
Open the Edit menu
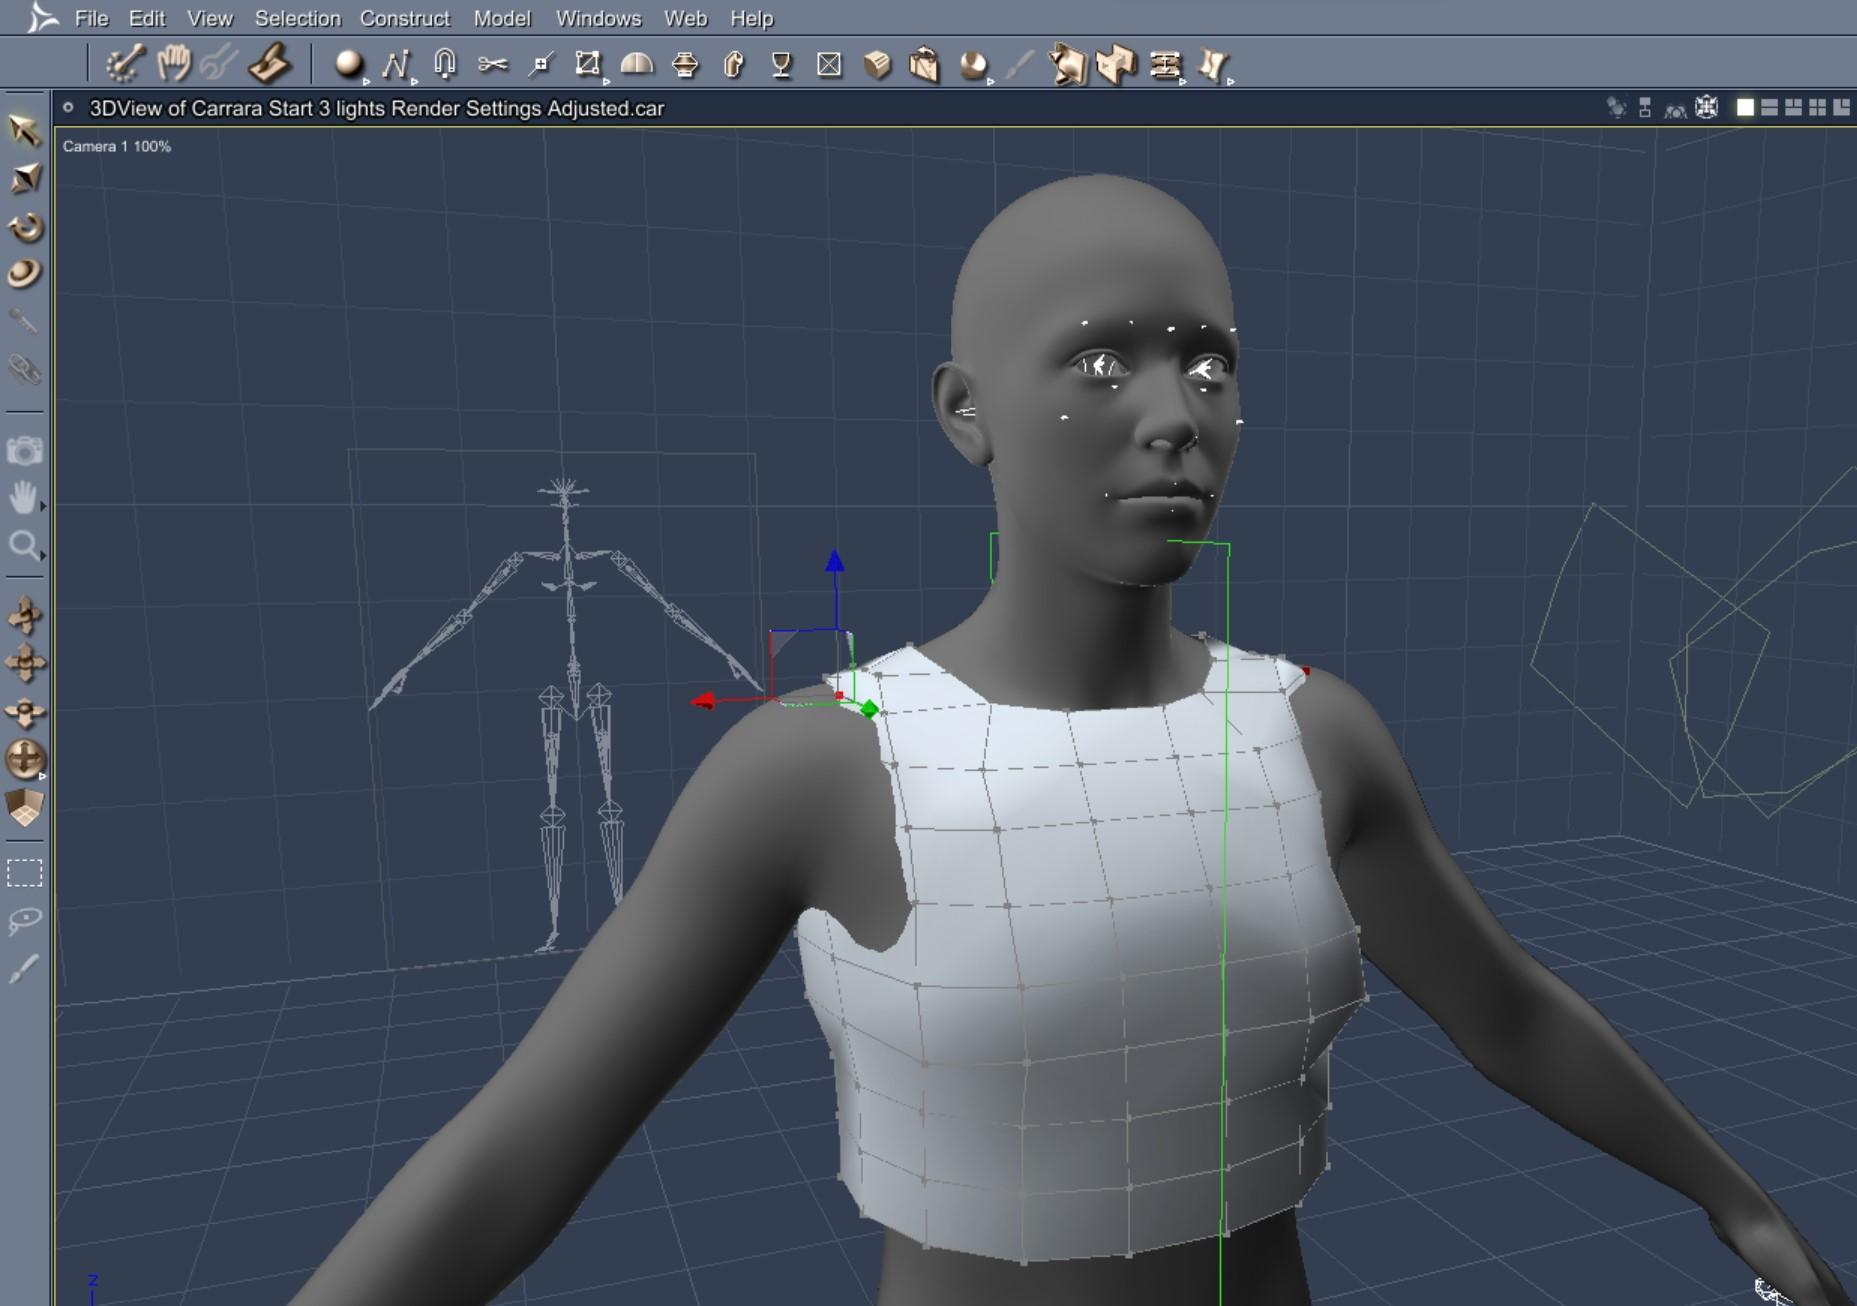(x=147, y=18)
